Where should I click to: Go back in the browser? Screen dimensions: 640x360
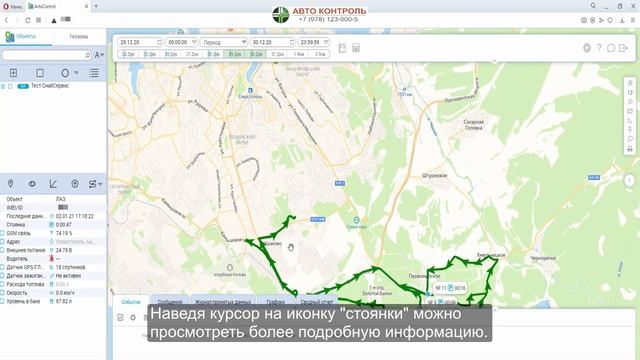[6, 20]
